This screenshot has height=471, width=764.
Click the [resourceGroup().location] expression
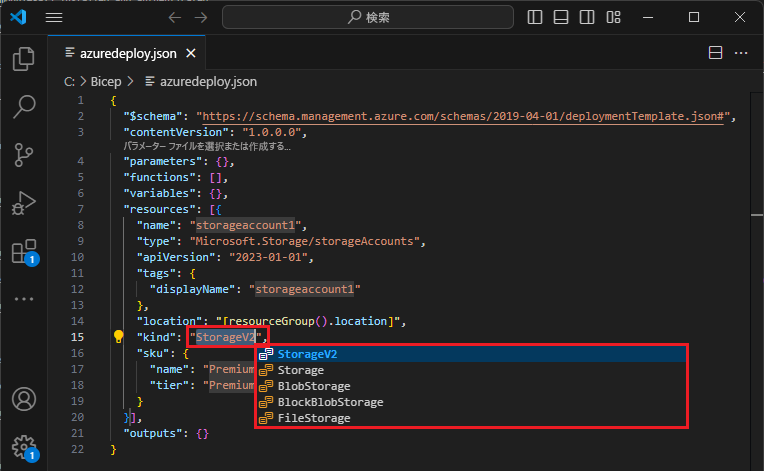pyautogui.click(x=308, y=321)
